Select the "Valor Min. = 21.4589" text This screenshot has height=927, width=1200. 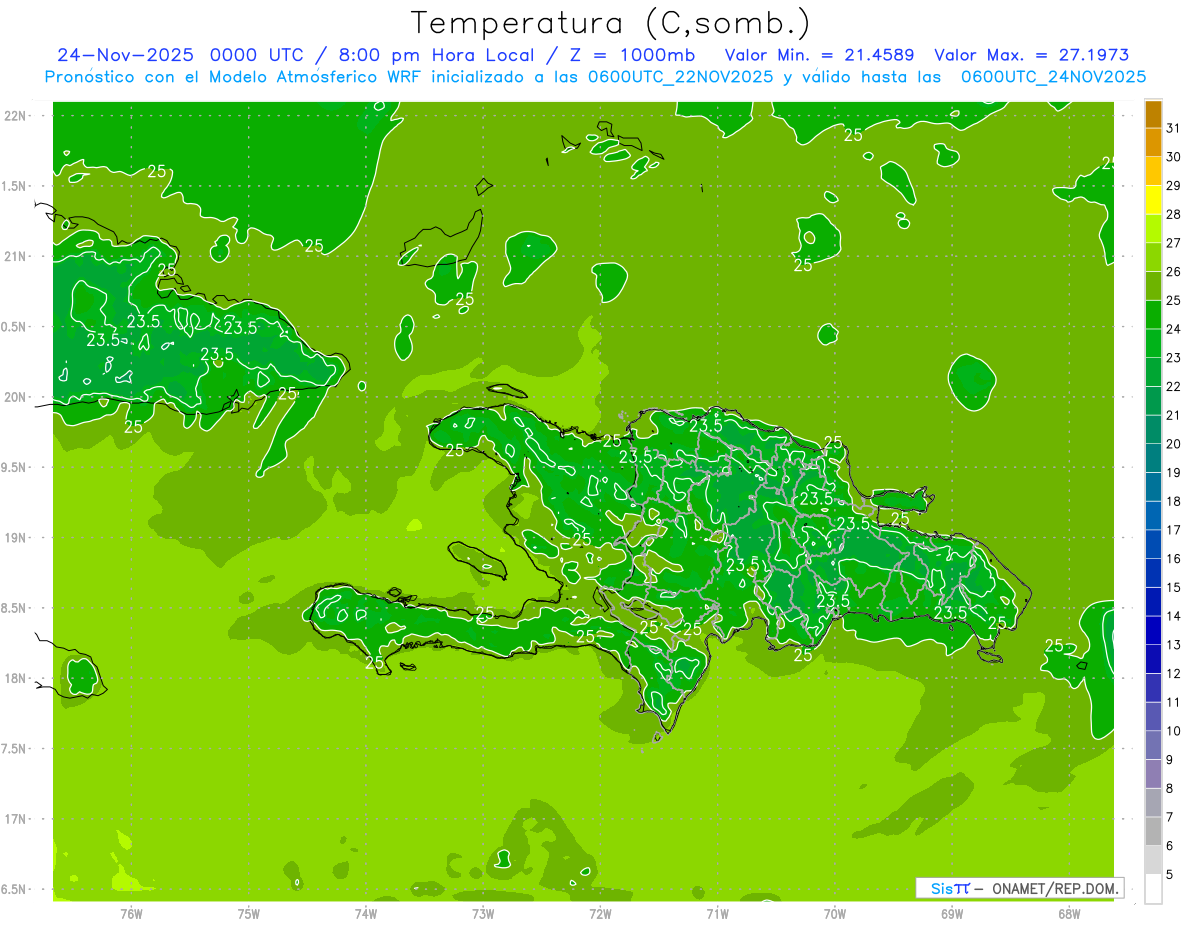820,55
